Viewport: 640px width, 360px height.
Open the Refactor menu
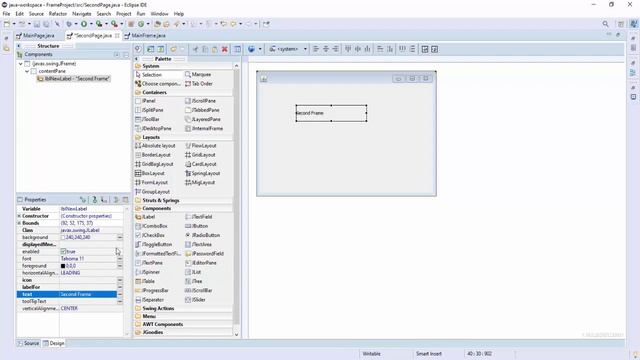coord(58,14)
